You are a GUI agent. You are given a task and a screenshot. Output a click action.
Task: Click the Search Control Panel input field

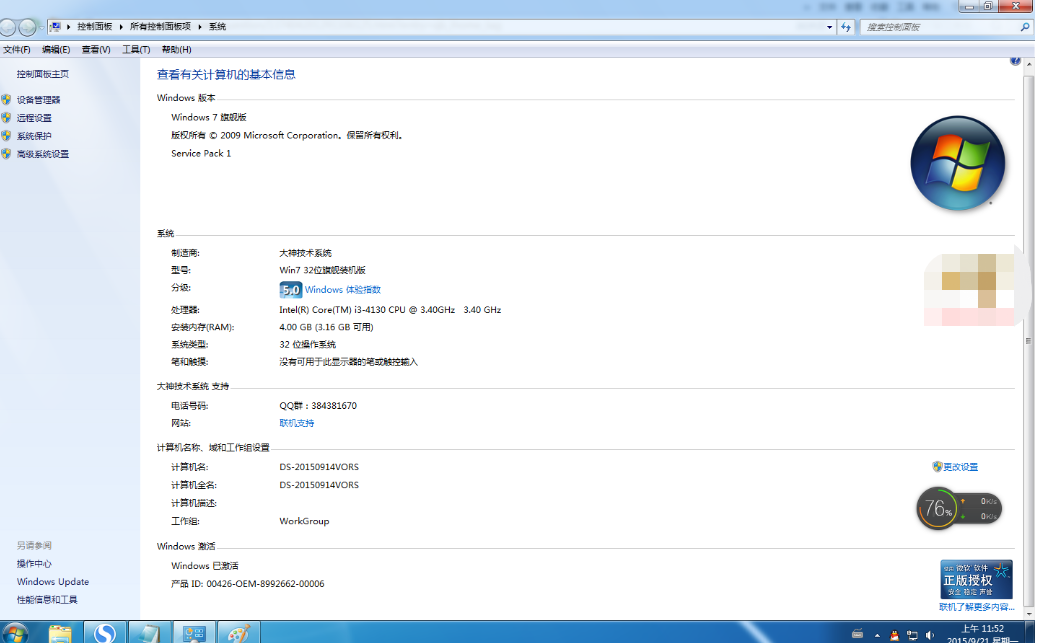(x=939, y=27)
